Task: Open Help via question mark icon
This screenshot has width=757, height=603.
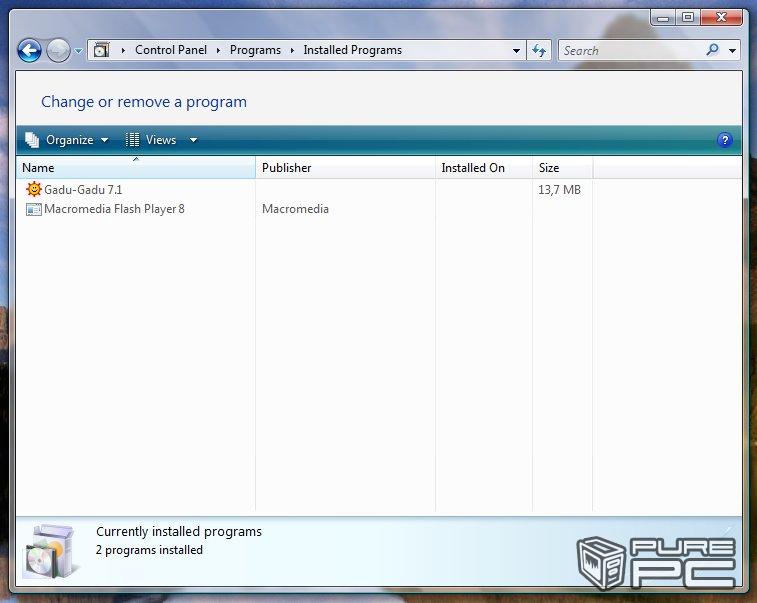Action: pyautogui.click(x=724, y=140)
